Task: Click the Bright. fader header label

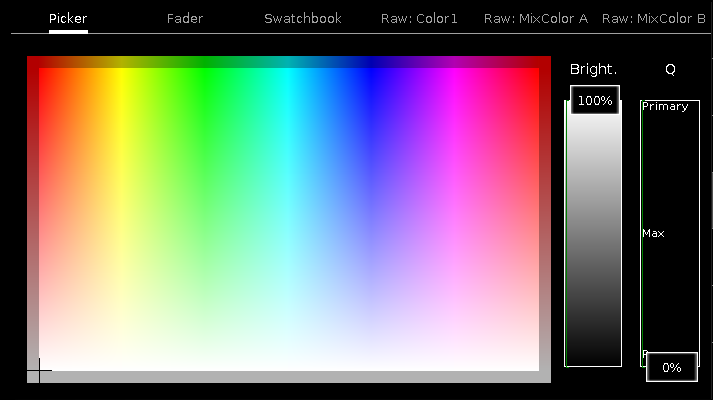Action: tap(593, 70)
